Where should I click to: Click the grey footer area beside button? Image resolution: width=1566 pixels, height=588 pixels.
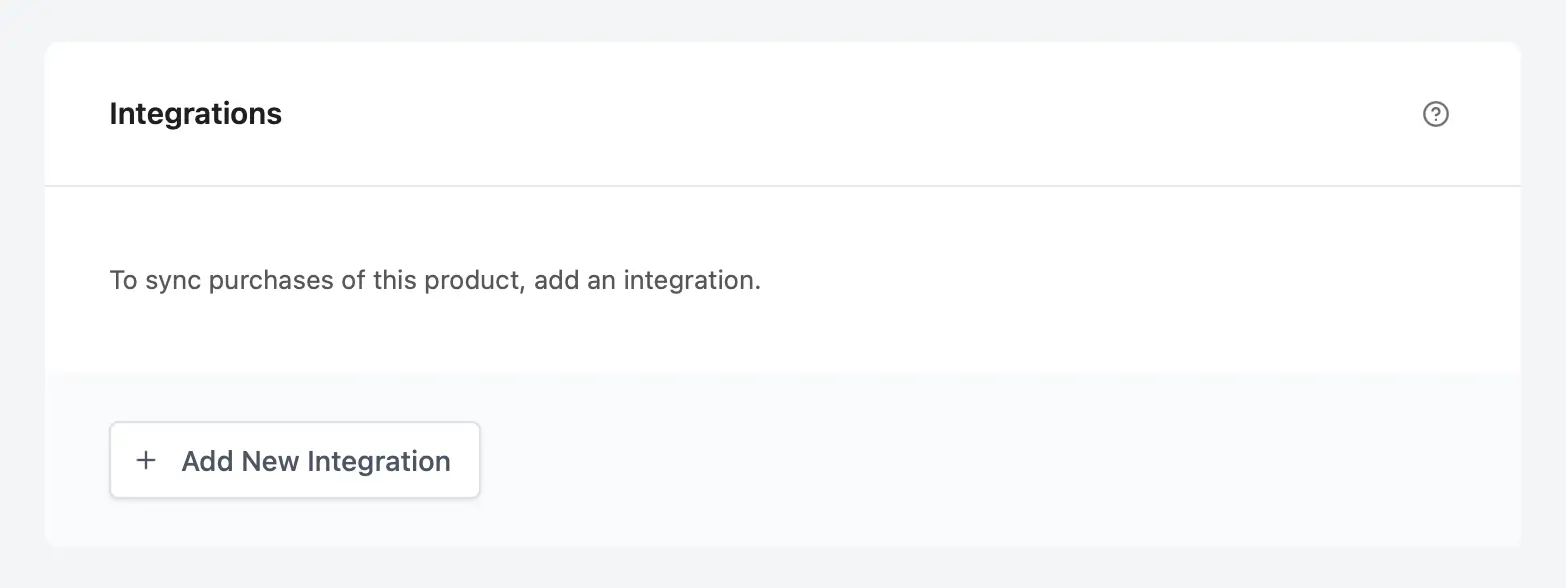[1000, 460]
